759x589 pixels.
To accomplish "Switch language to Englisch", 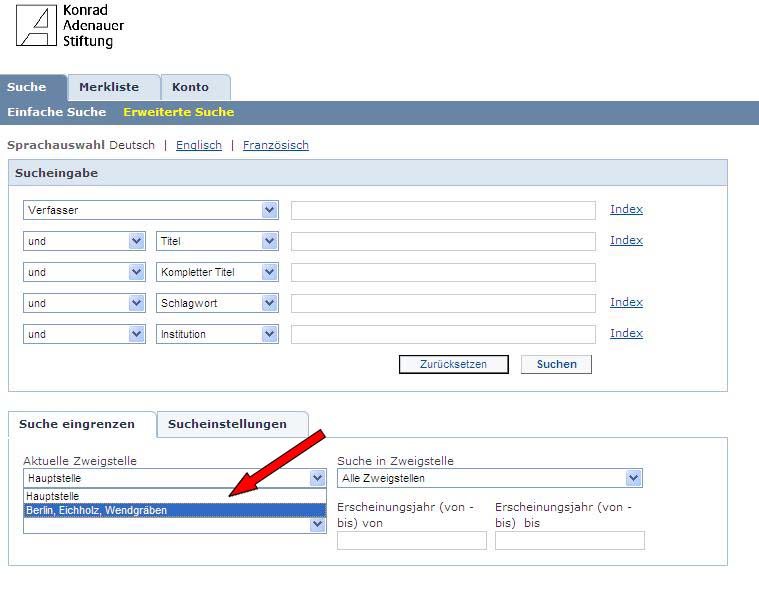I will (198, 145).
